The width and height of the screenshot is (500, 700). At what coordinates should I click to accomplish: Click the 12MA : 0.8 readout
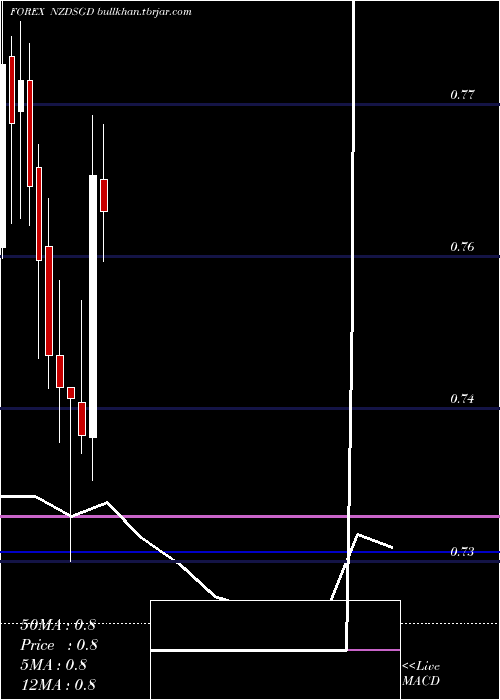click(58, 684)
